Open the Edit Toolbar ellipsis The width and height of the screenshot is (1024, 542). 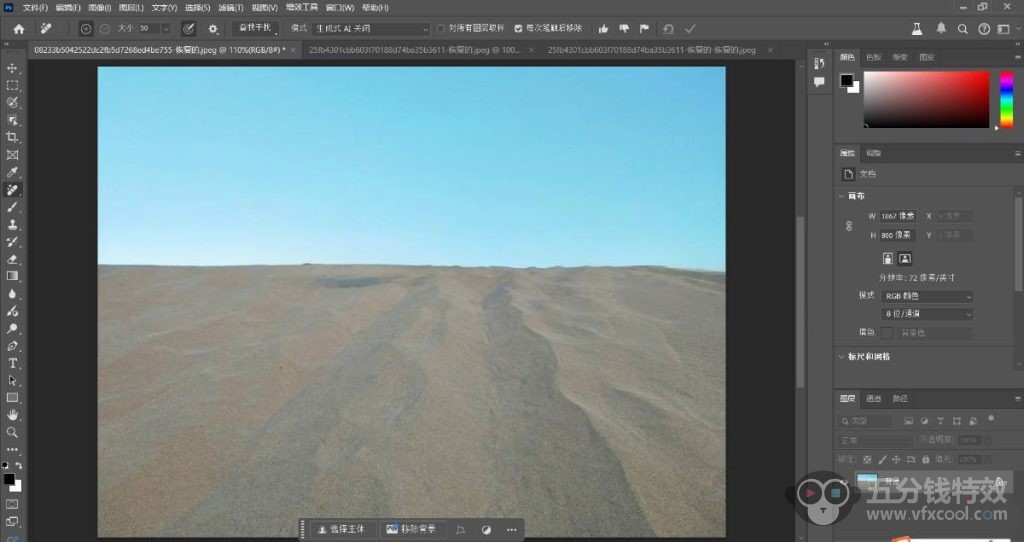(x=12, y=449)
